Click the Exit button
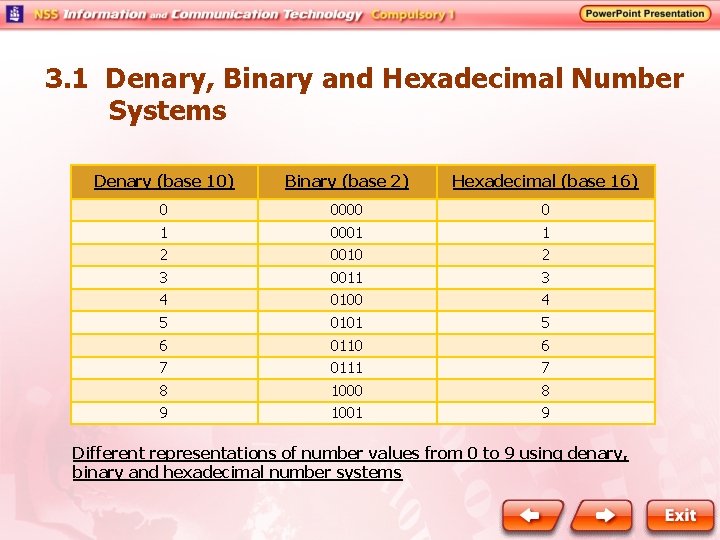This screenshot has width=720, height=540. (680, 515)
